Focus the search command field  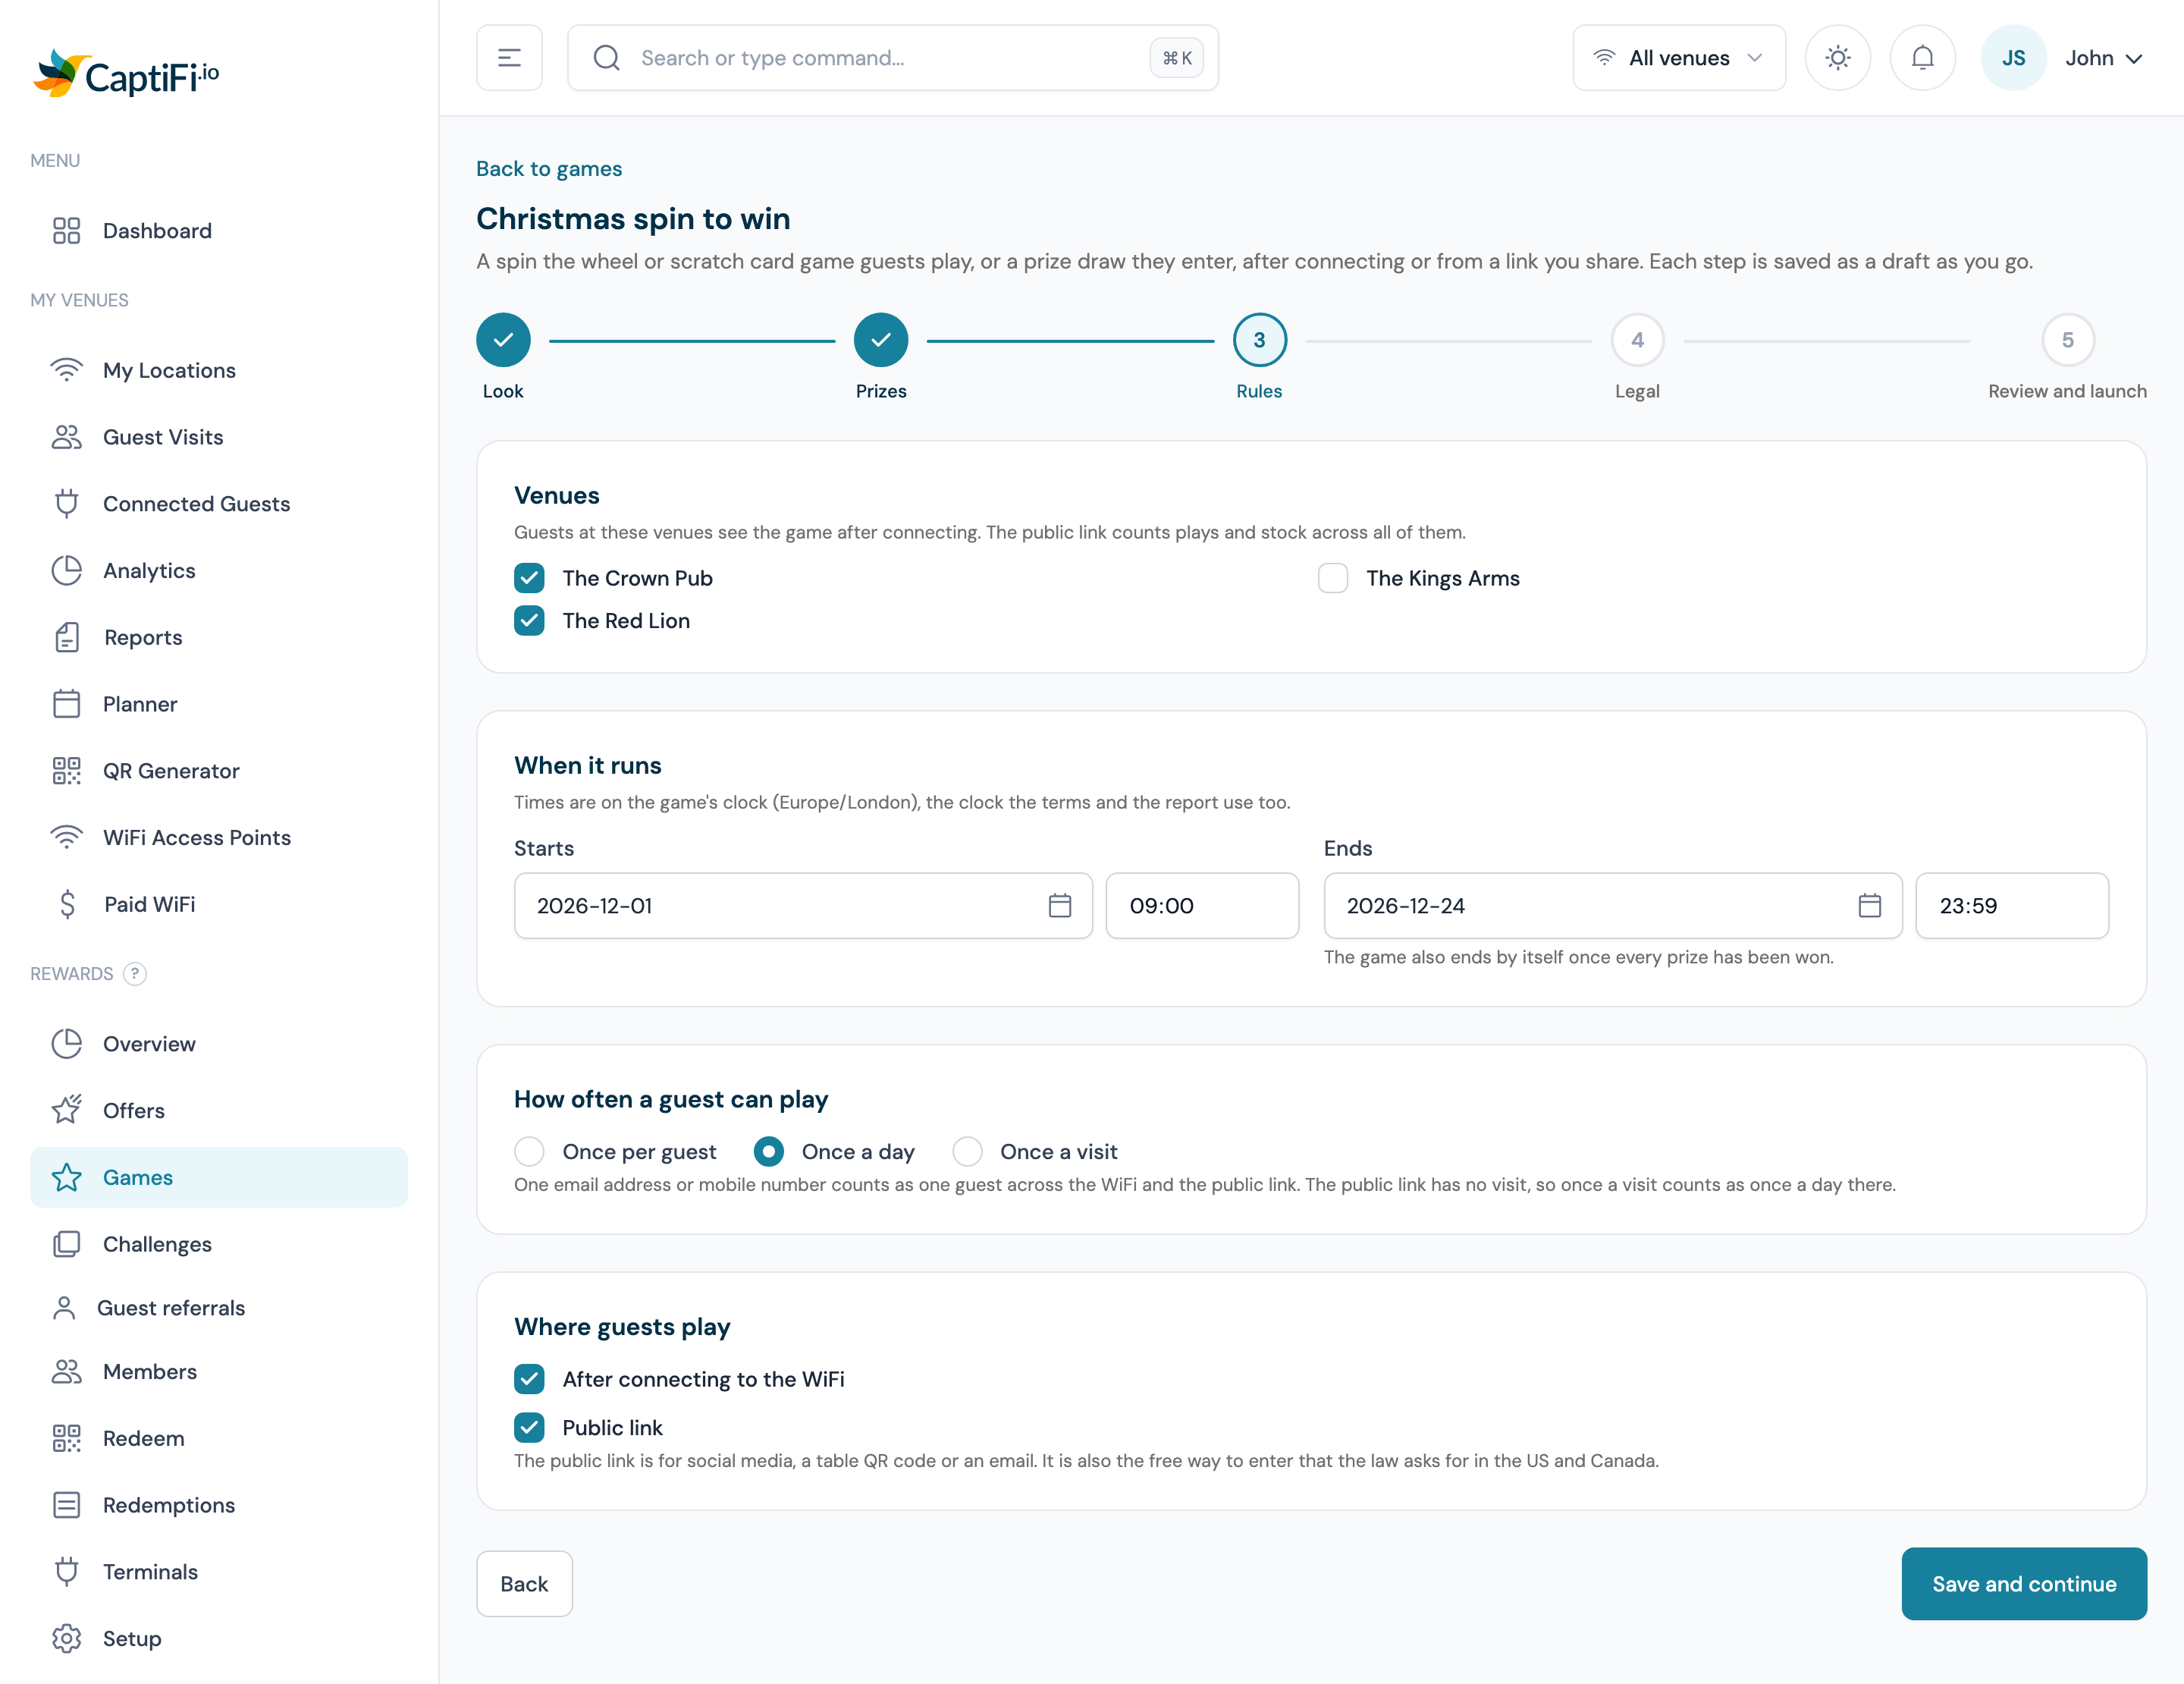[892, 58]
